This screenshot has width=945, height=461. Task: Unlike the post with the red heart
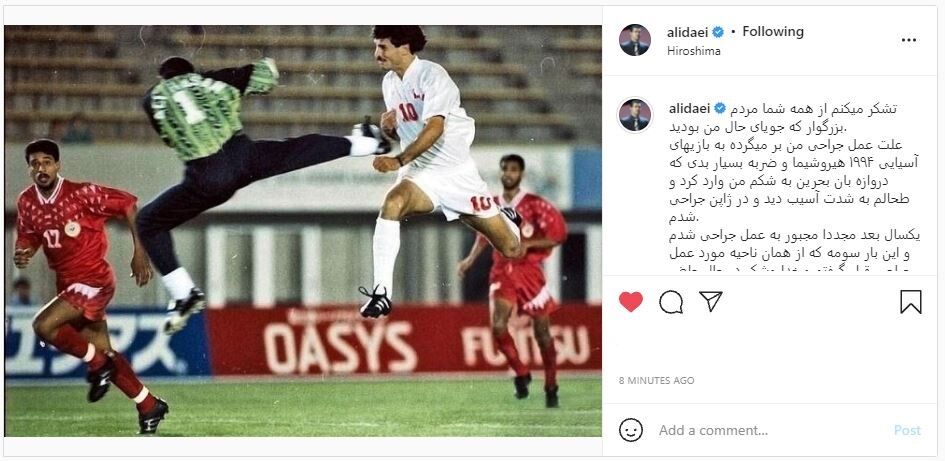(x=630, y=301)
